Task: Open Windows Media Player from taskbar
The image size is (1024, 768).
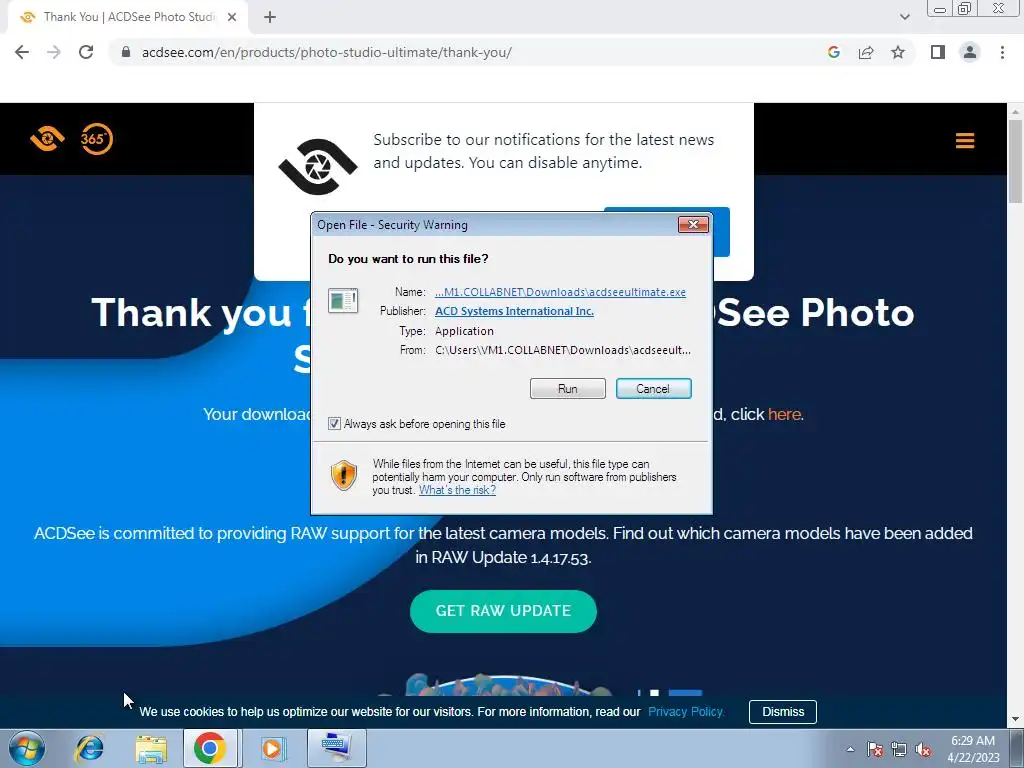Action: tap(272, 748)
